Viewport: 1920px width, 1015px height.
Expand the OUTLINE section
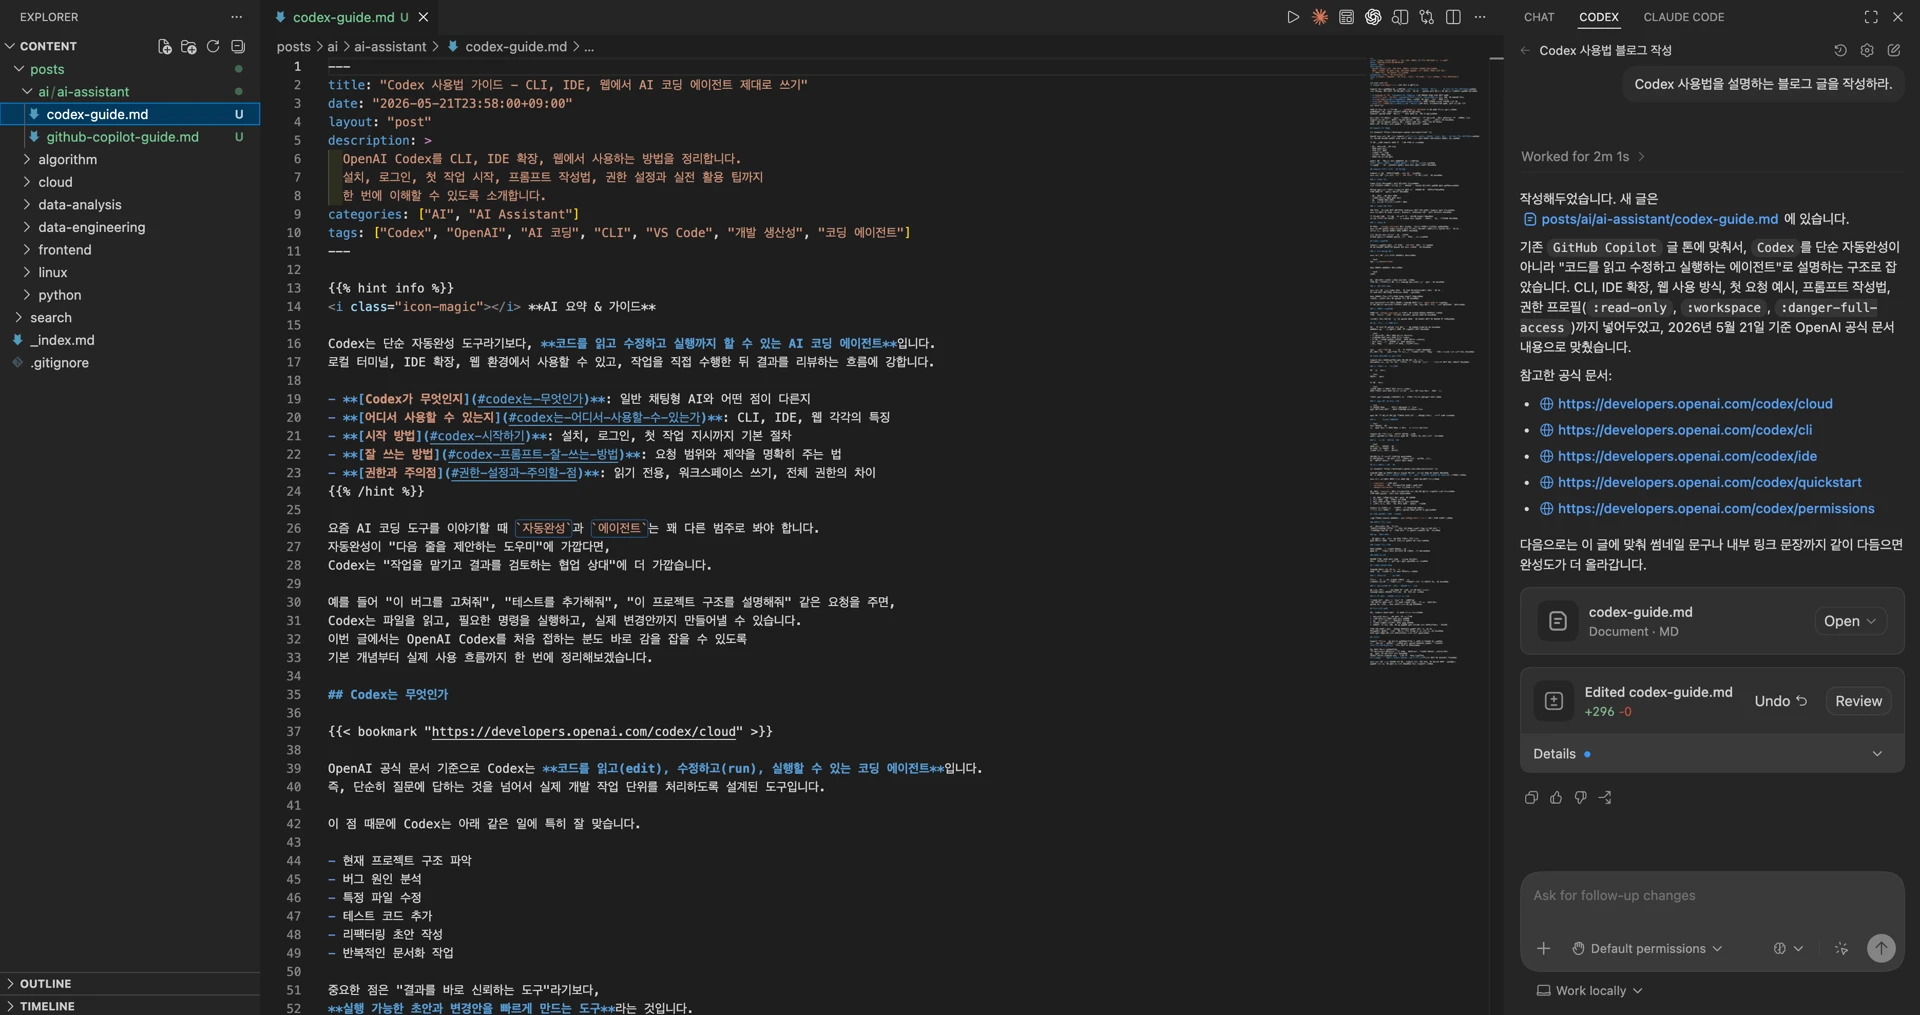[130, 983]
